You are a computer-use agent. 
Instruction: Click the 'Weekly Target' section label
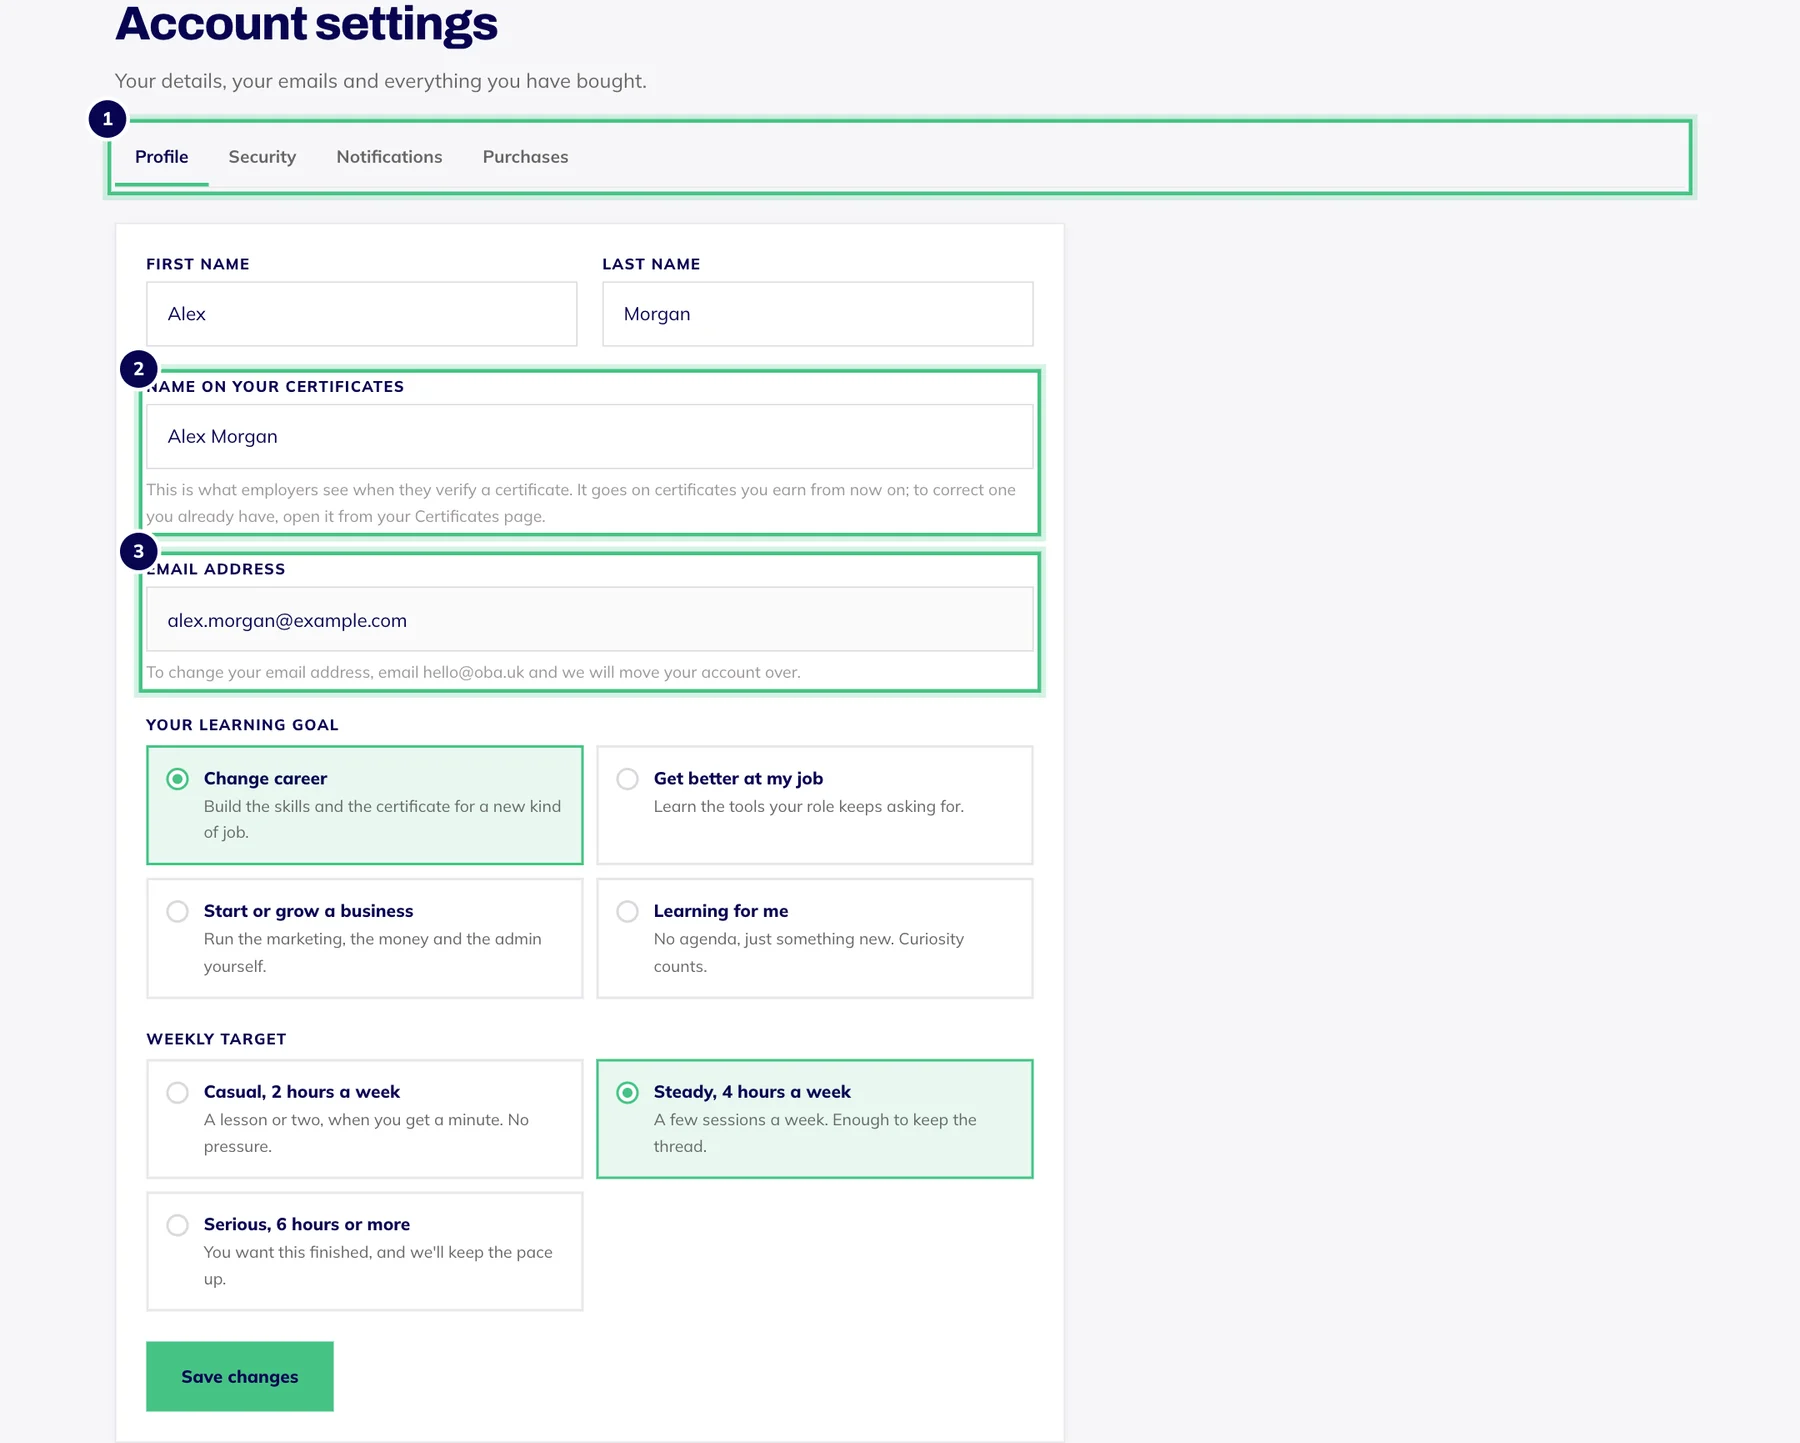coord(216,1039)
